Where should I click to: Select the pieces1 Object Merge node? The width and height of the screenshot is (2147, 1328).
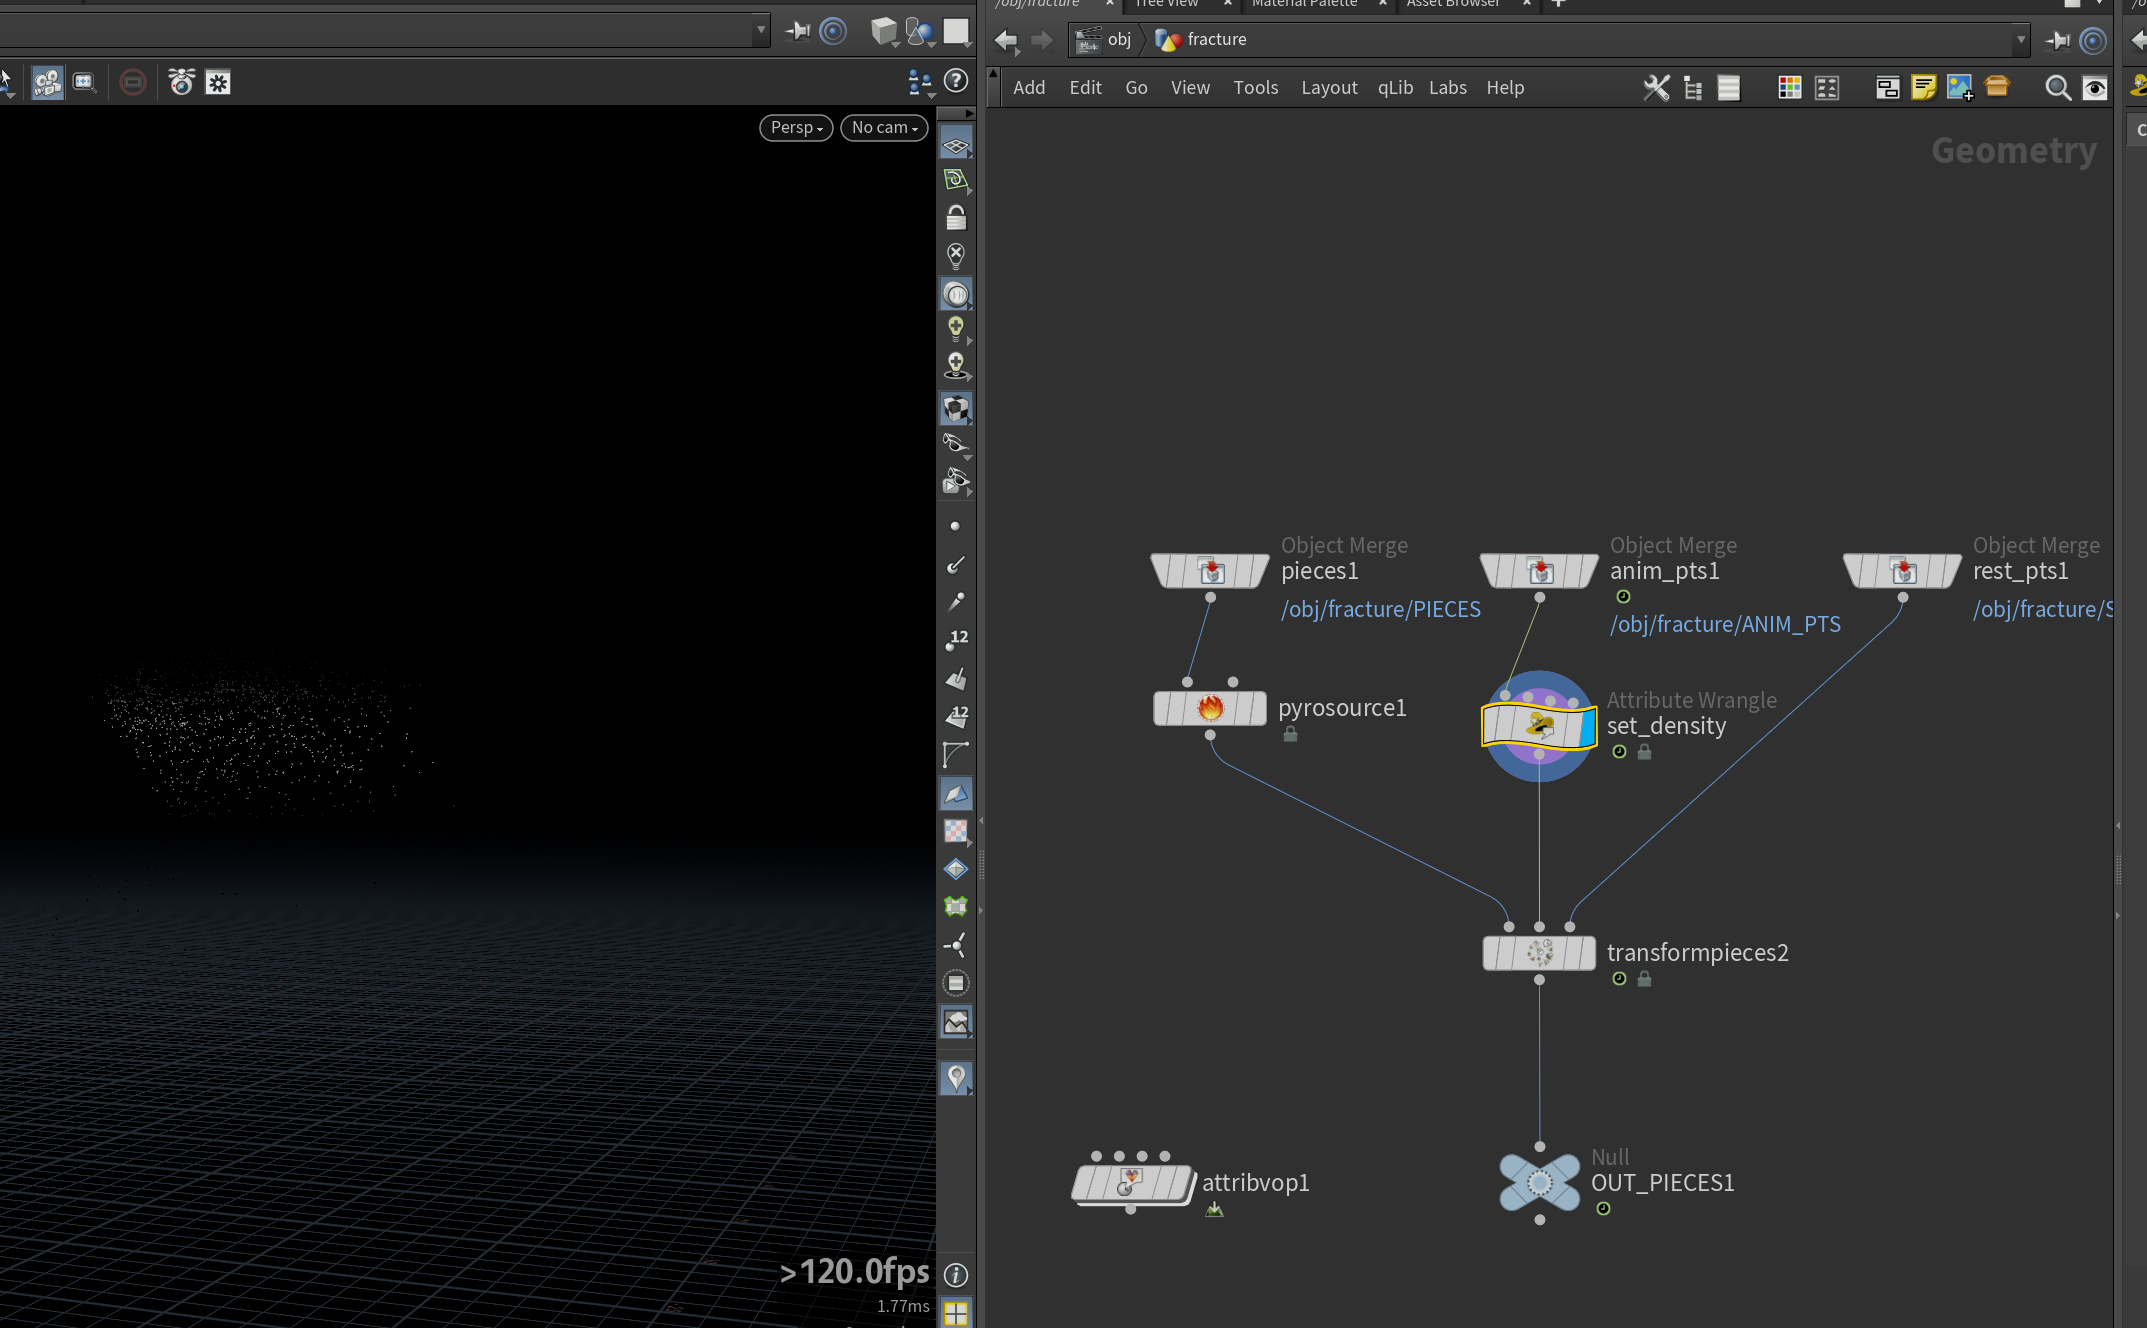(1210, 571)
